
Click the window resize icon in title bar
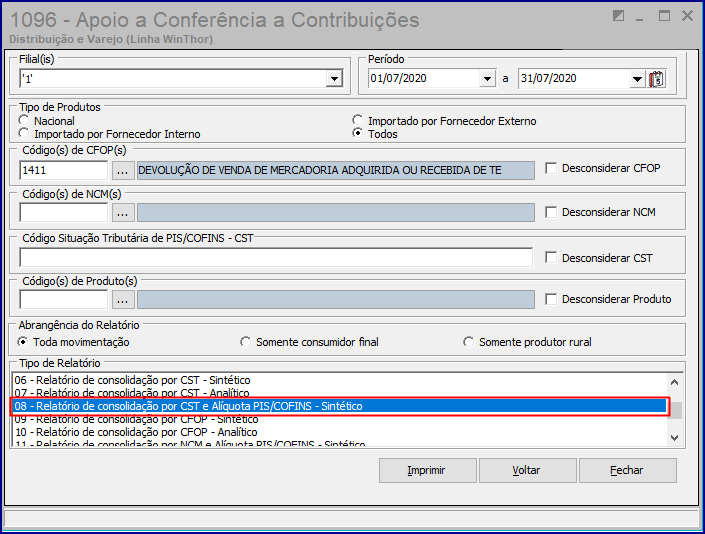point(619,16)
